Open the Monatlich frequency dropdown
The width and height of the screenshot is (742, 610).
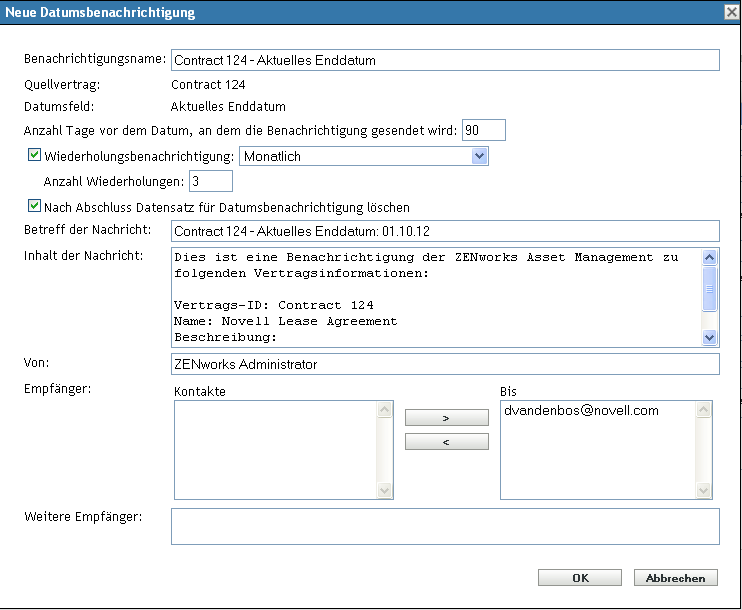tap(479, 156)
